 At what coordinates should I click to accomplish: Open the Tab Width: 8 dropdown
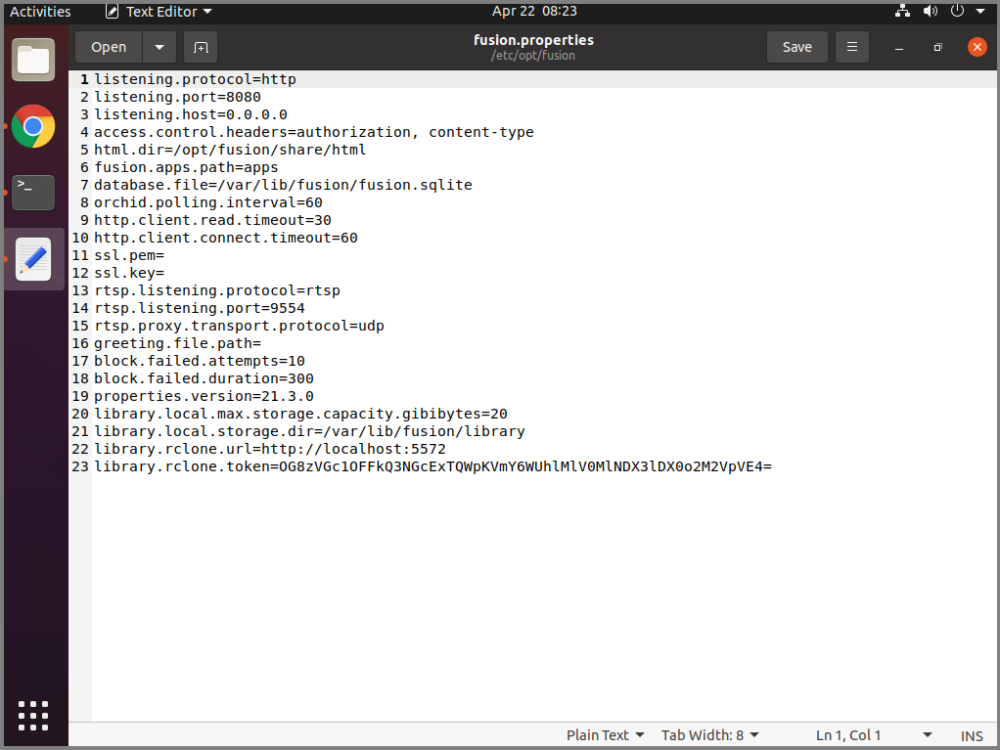point(710,735)
